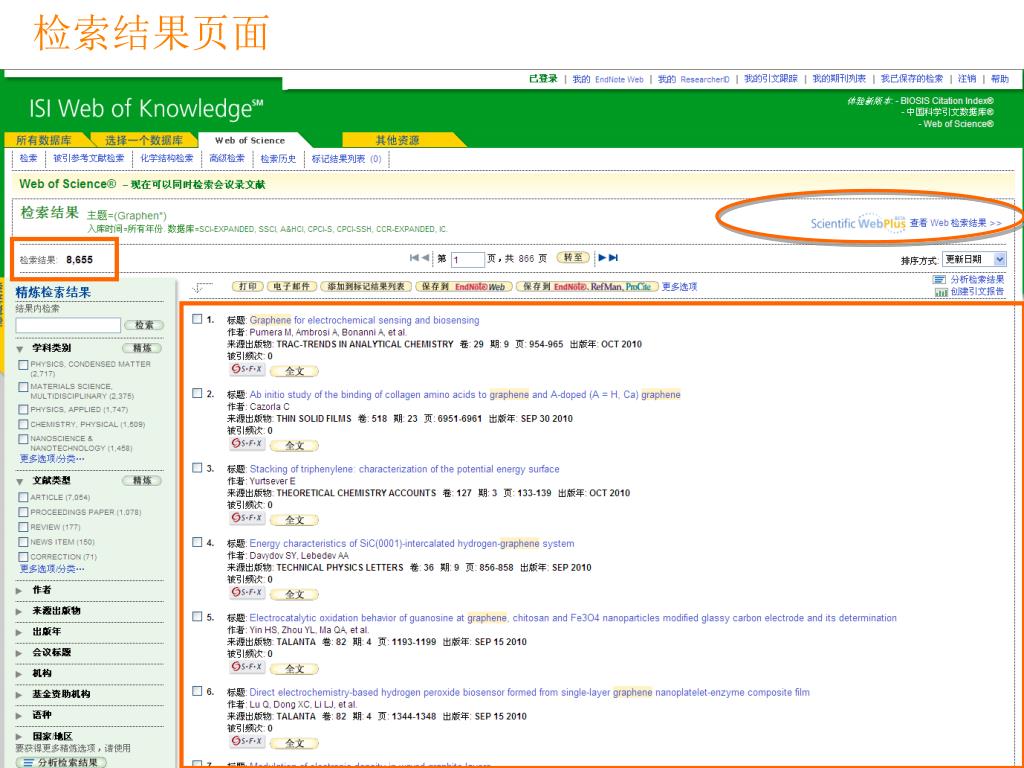Switch to the 所有数据库 tab
Viewport: 1024px width, 768px height.
tap(44, 140)
